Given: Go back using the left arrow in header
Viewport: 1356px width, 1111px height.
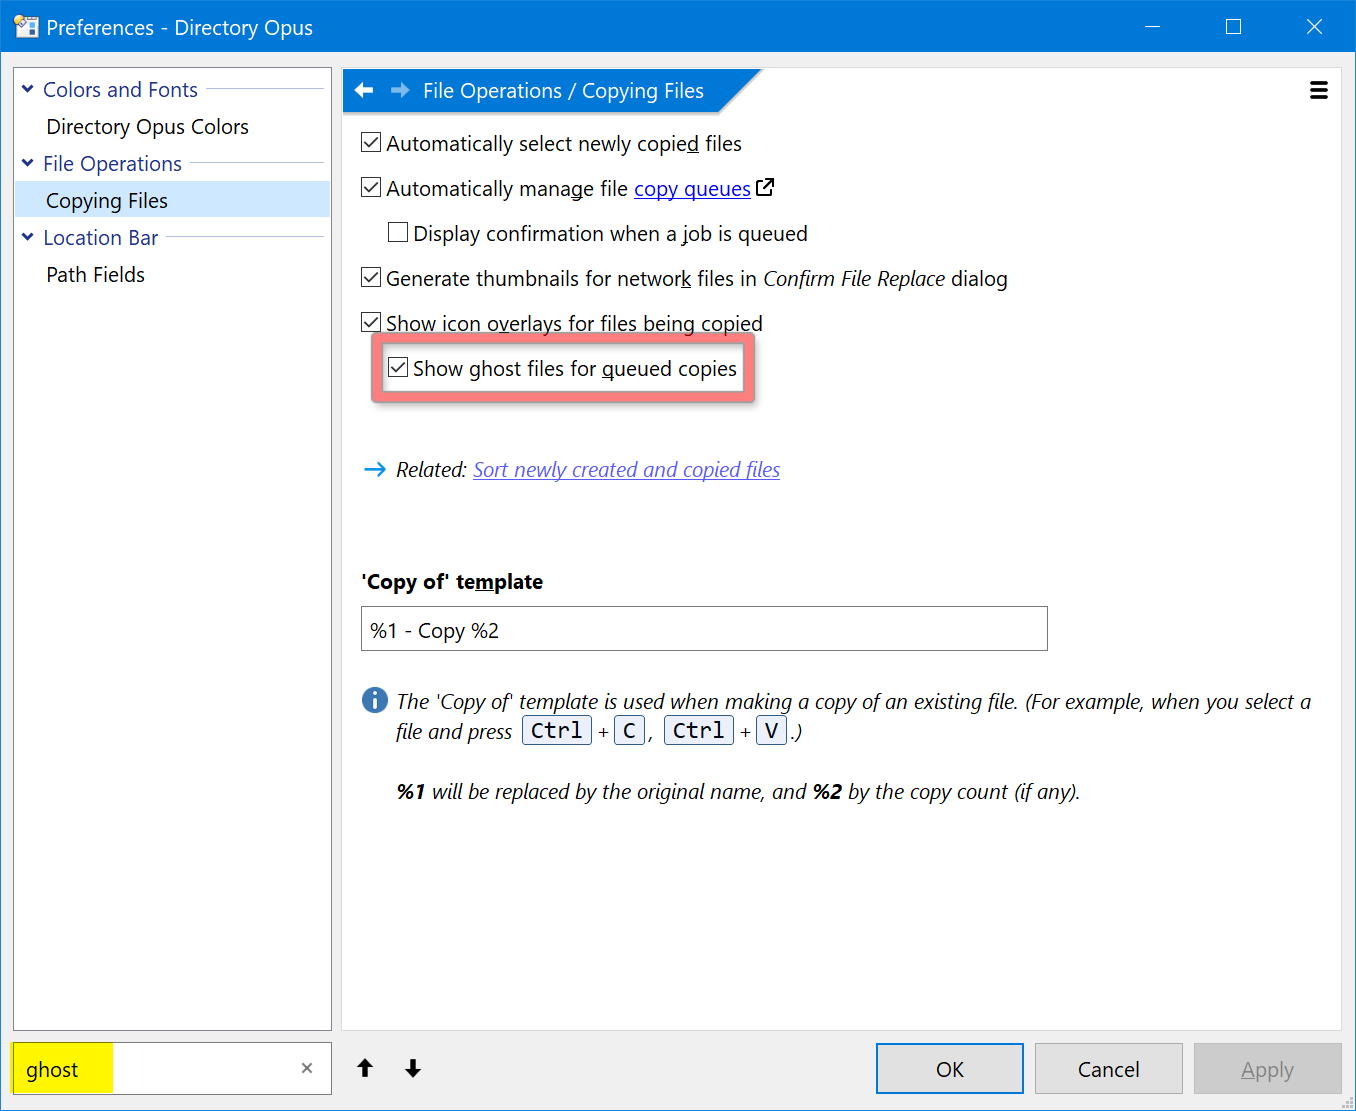Looking at the screenshot, I should point(364,90).
